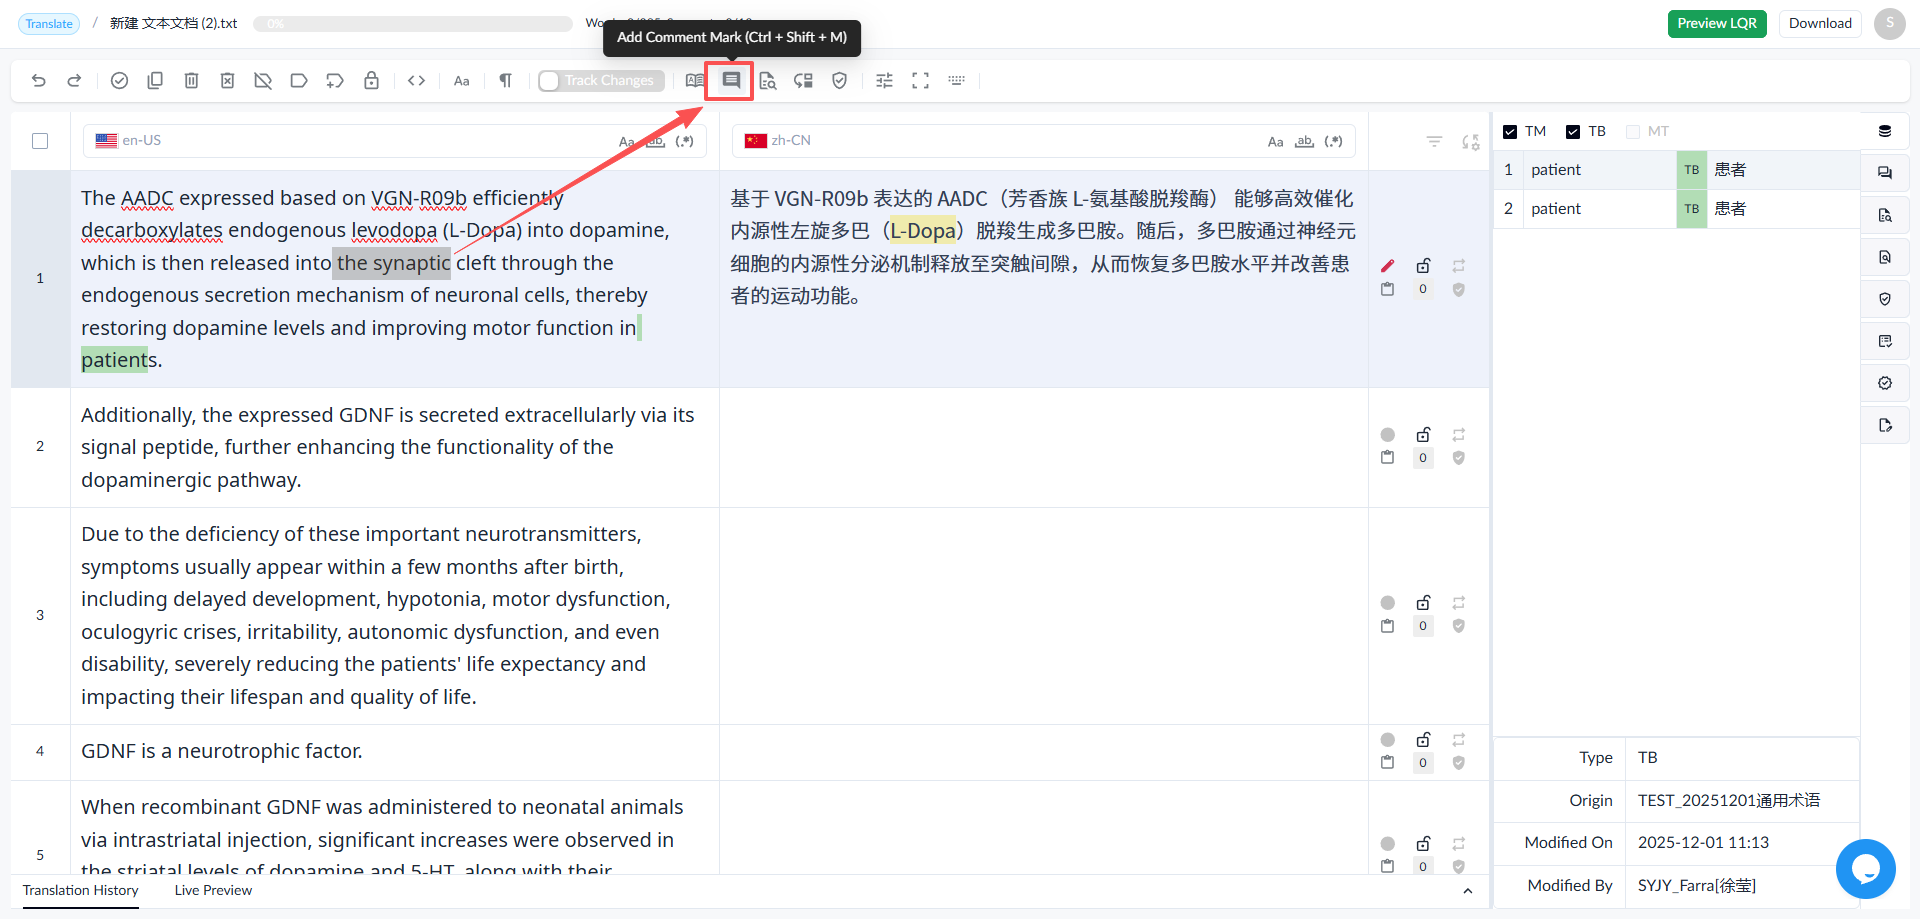Switch to Live Preview tab
1920x919 pixels.
point(213,891)
